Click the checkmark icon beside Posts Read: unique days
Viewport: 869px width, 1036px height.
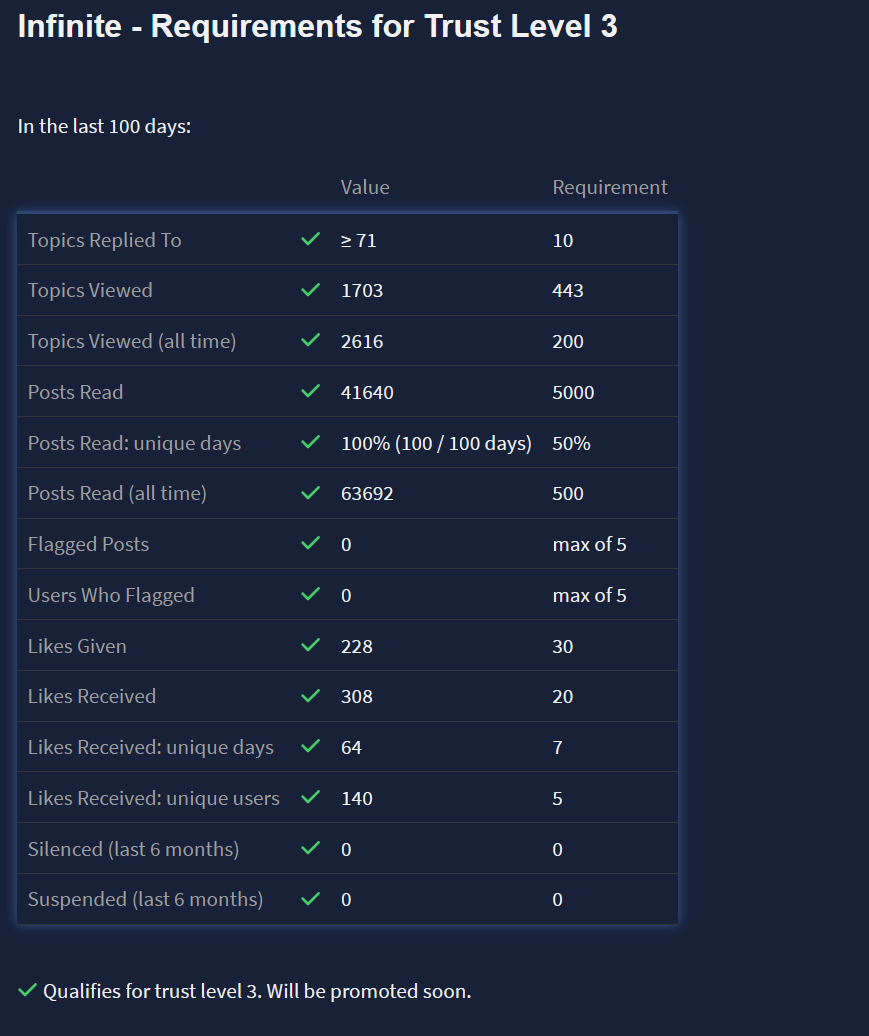(x=310, y=442)
